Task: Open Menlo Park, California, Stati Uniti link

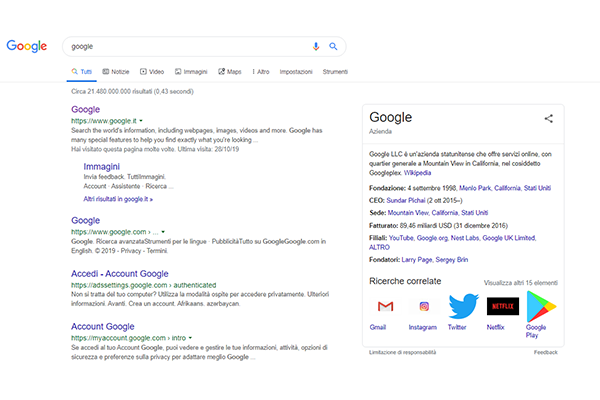Action: (x=505, y=188)
